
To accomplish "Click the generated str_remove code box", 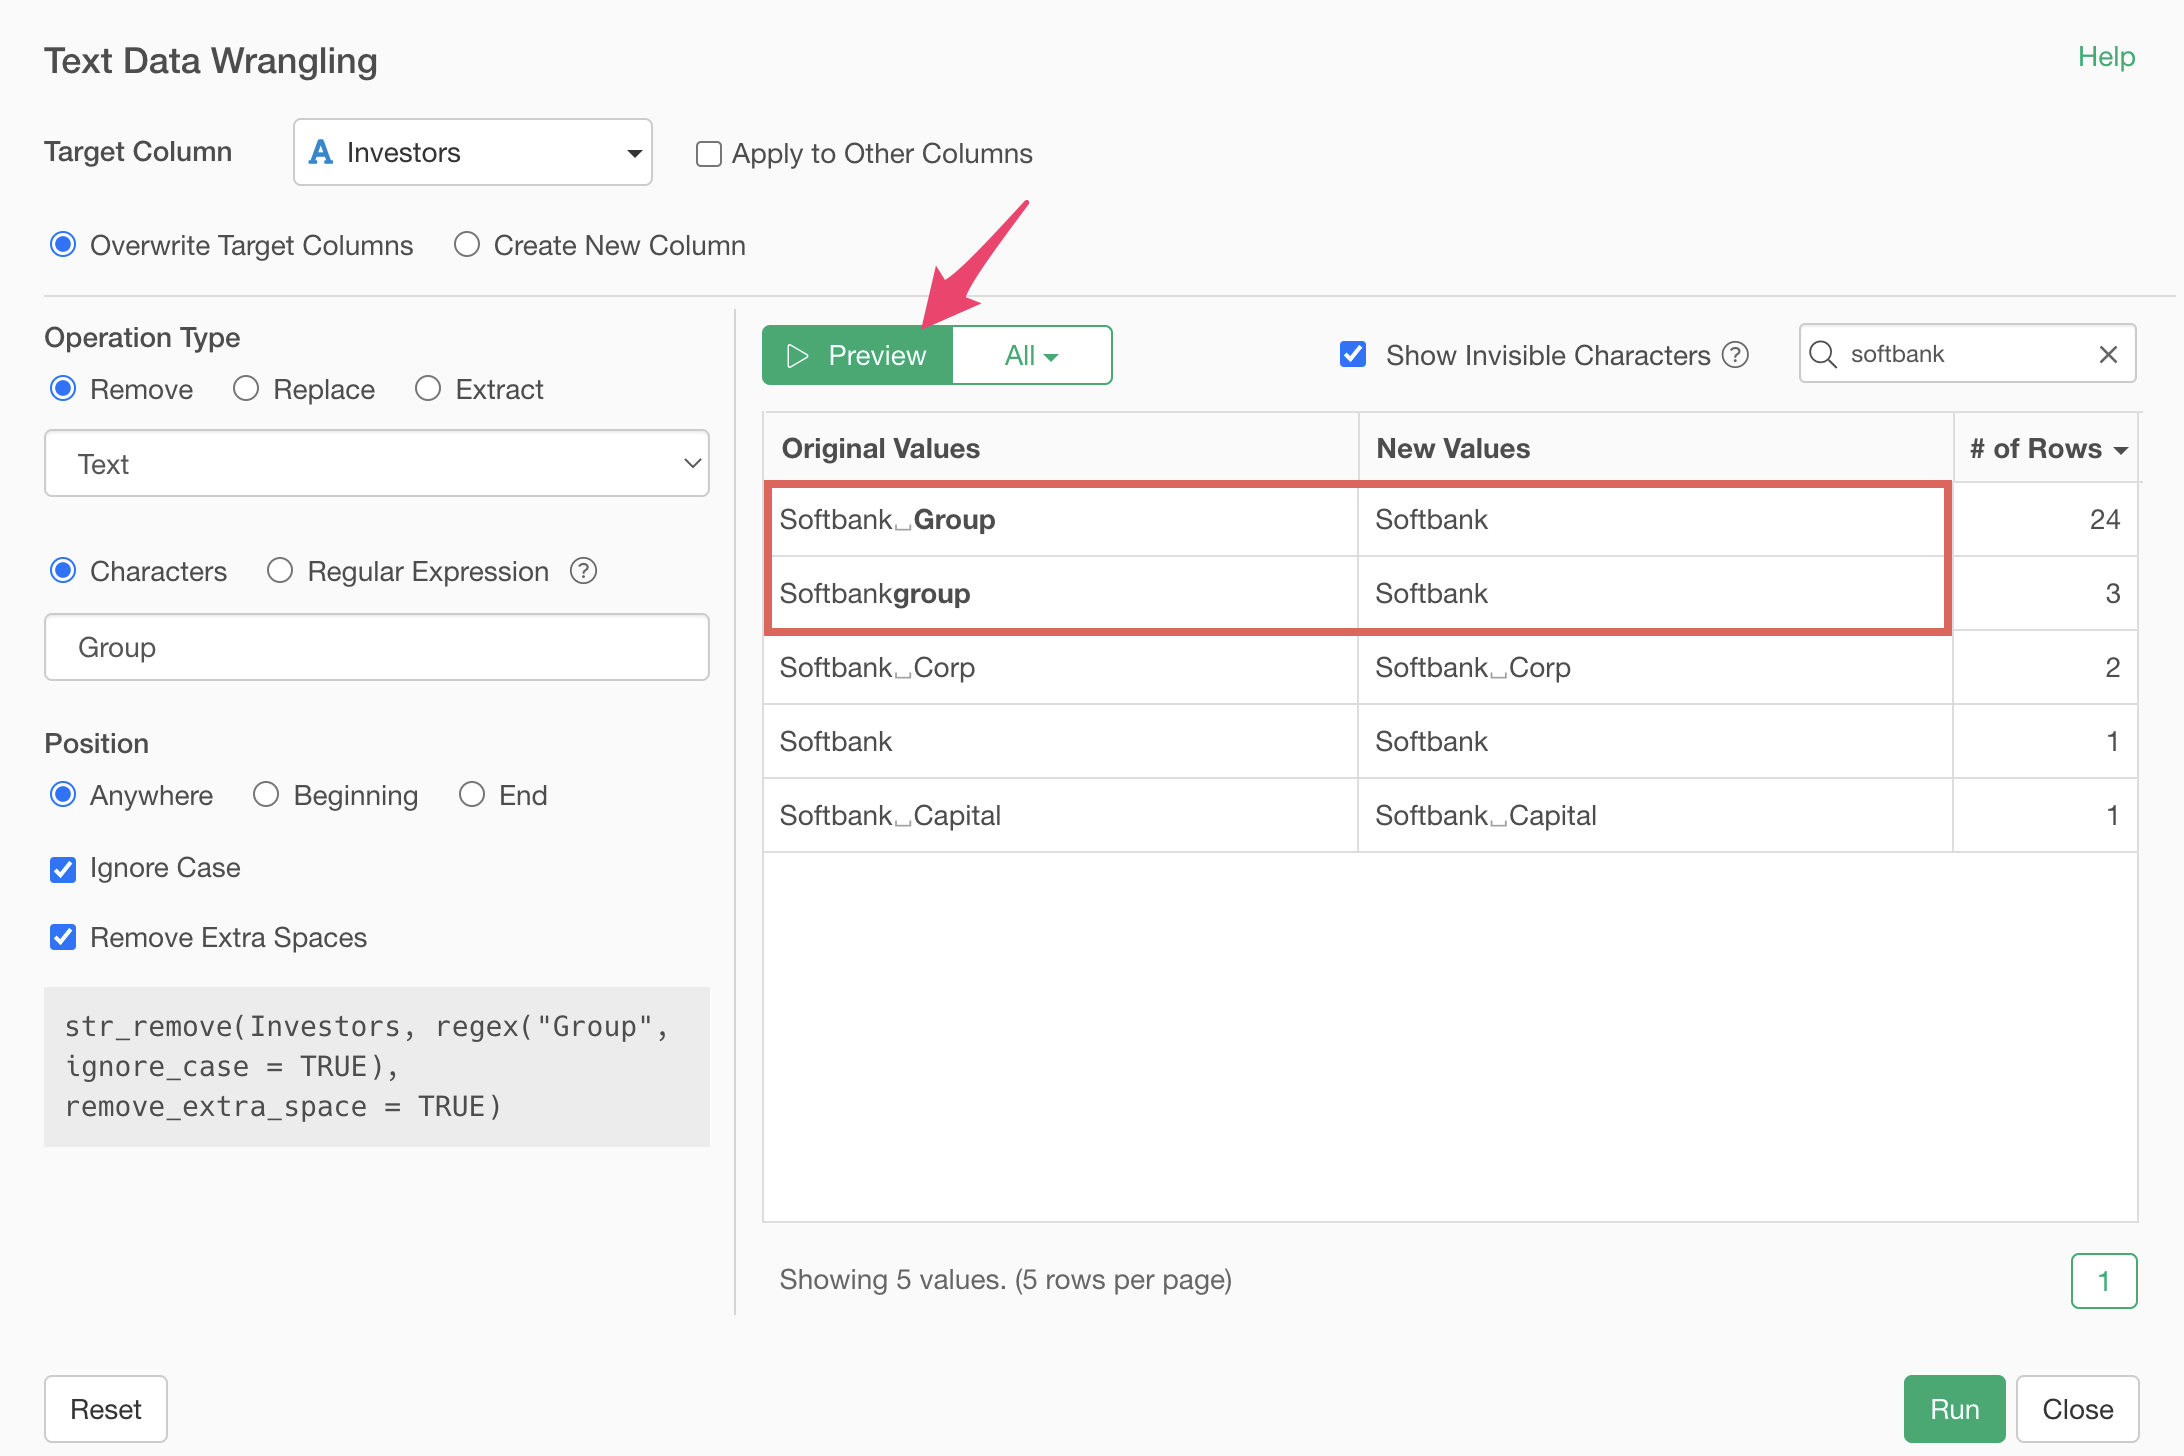I will [377, 1067].
